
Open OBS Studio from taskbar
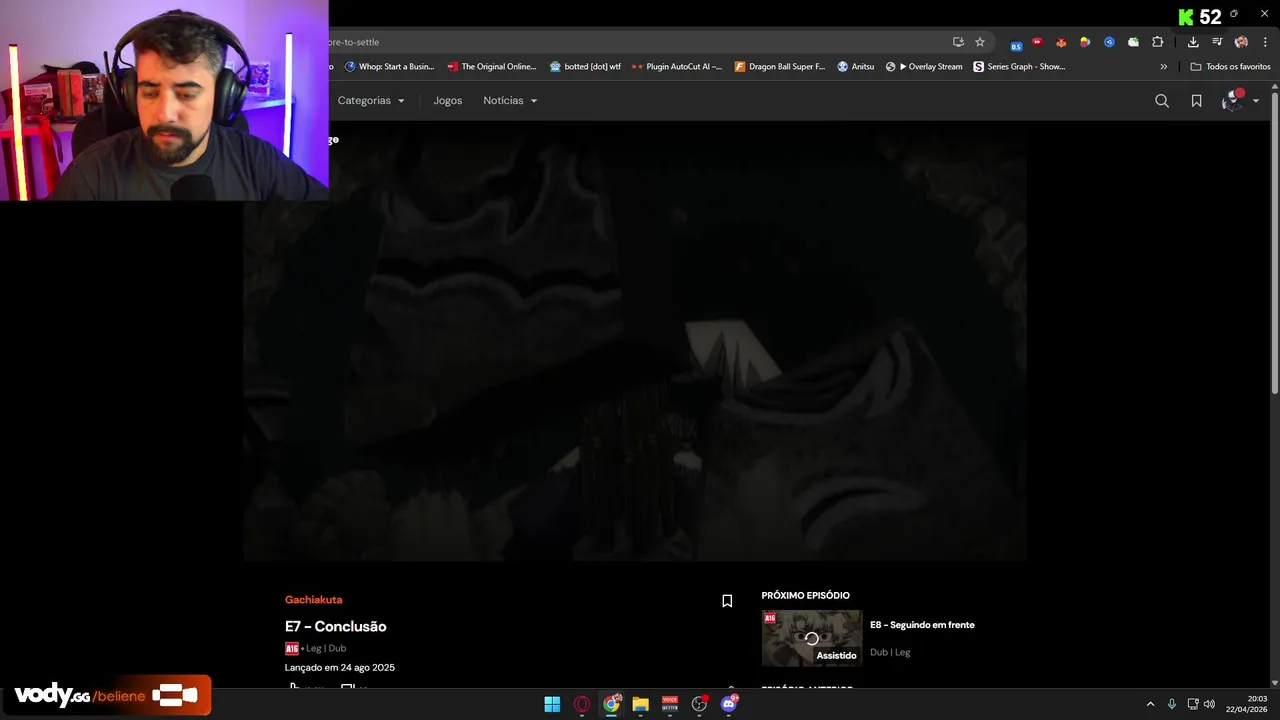tap(699, 704)
